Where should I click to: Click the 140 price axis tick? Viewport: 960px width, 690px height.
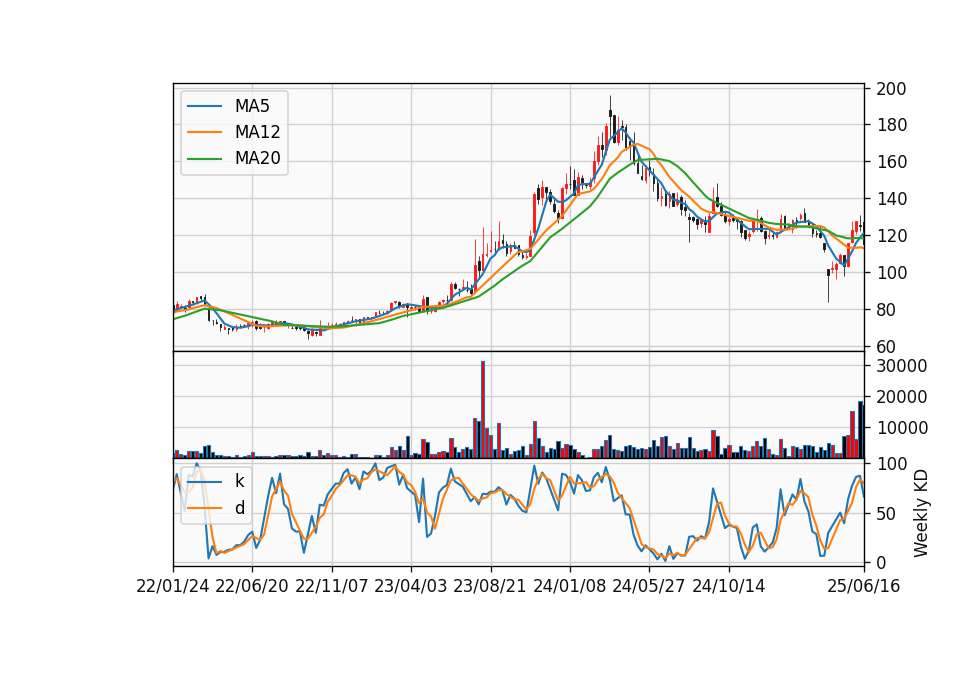tap(891, 199)
